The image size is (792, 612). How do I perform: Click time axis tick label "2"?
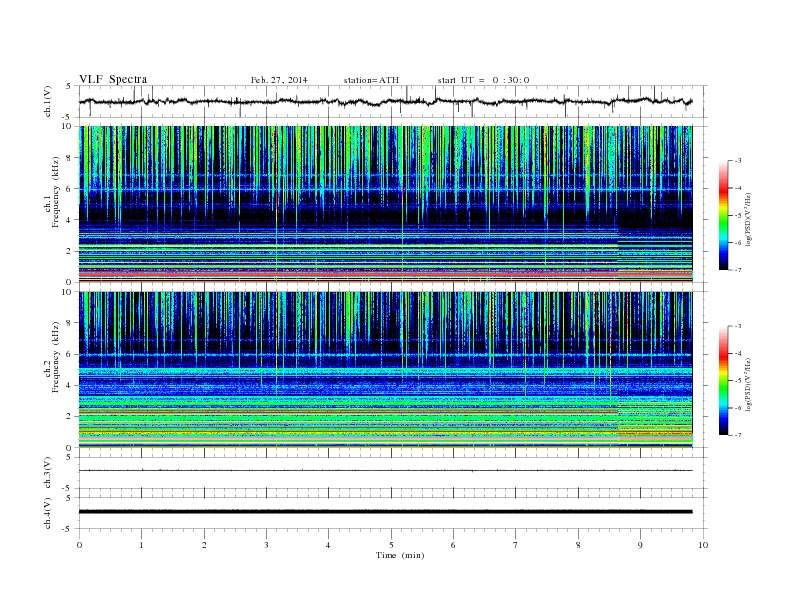click(204, 545)
